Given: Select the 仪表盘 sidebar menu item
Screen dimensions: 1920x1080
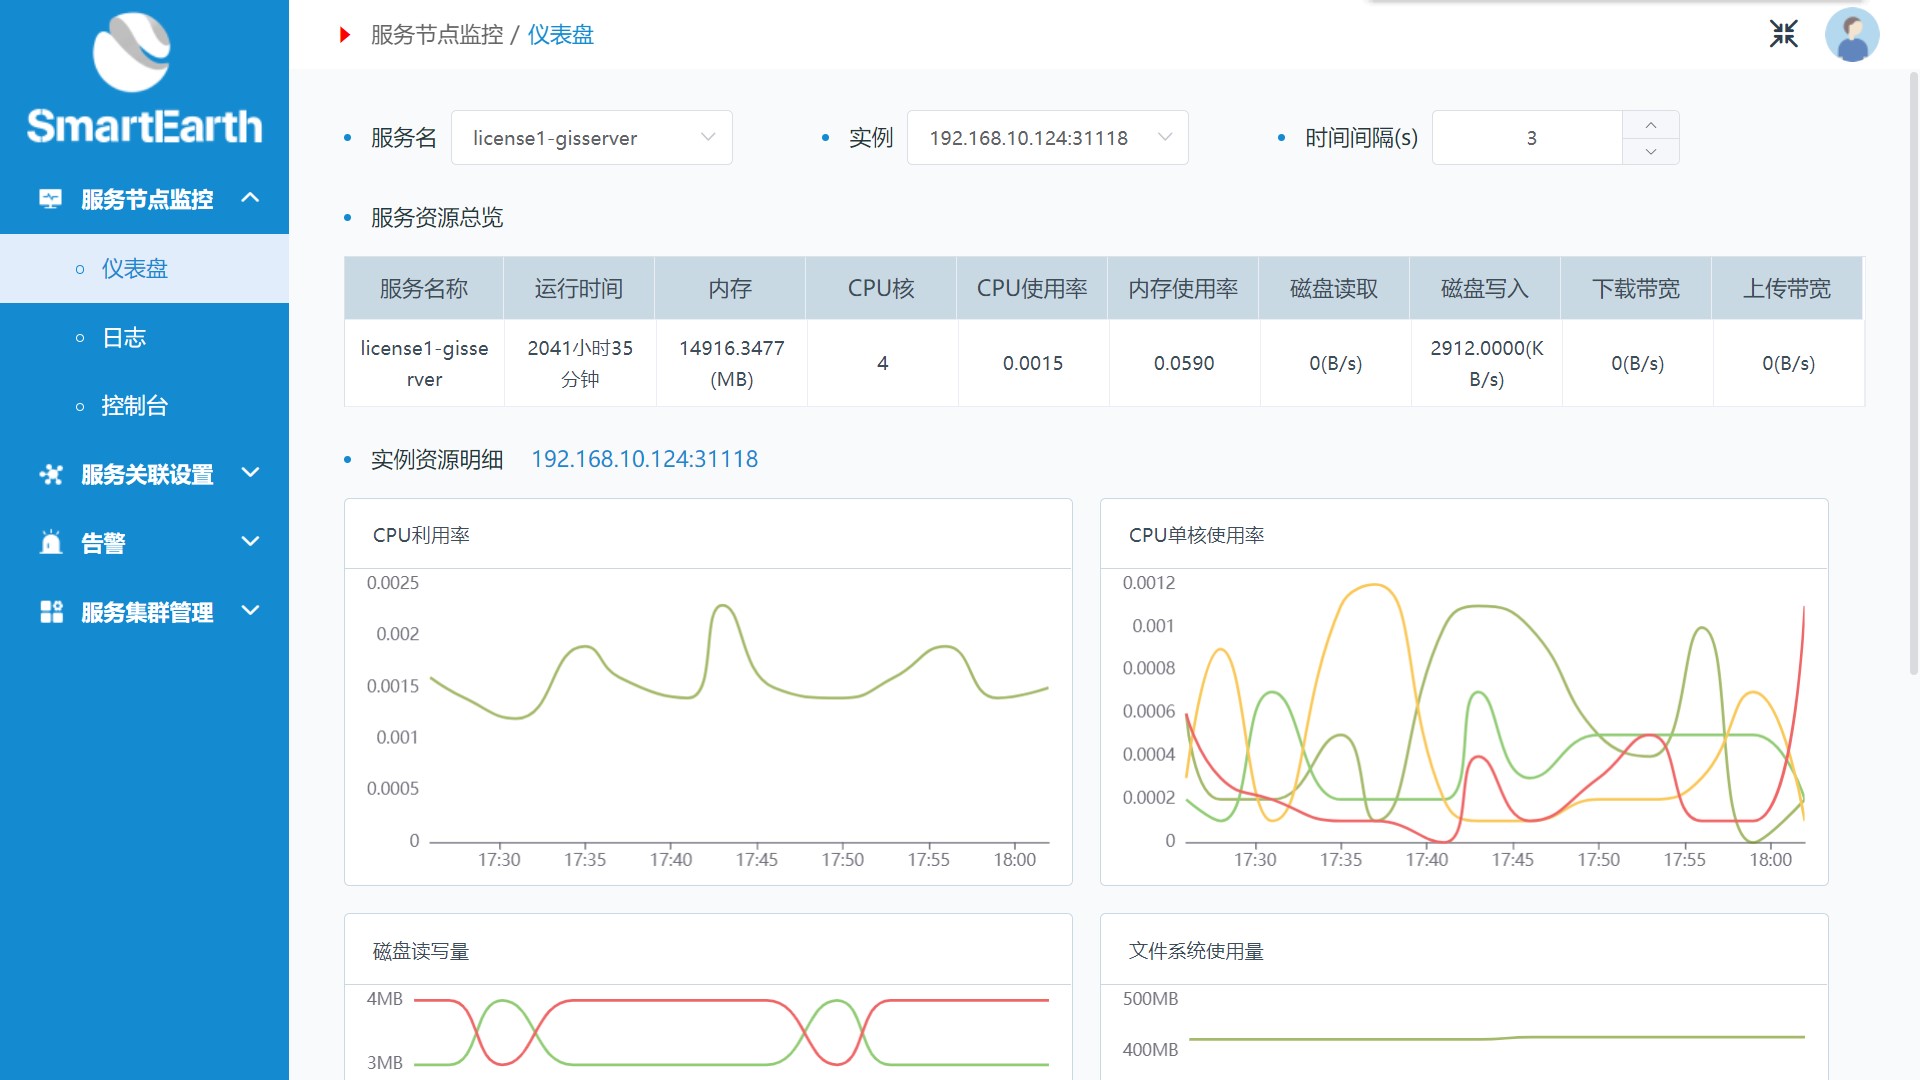Looking at the screenshot, I should point(134,269).
